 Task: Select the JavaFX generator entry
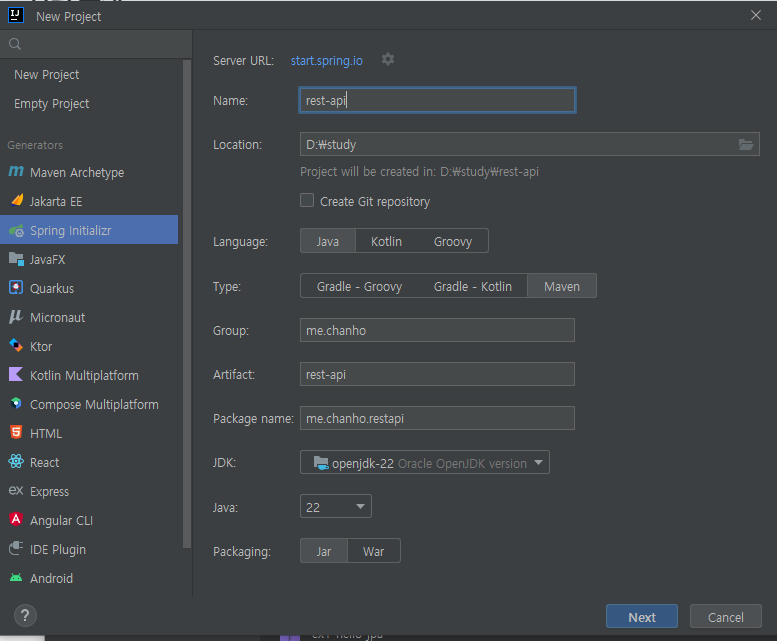pos(89,260)
